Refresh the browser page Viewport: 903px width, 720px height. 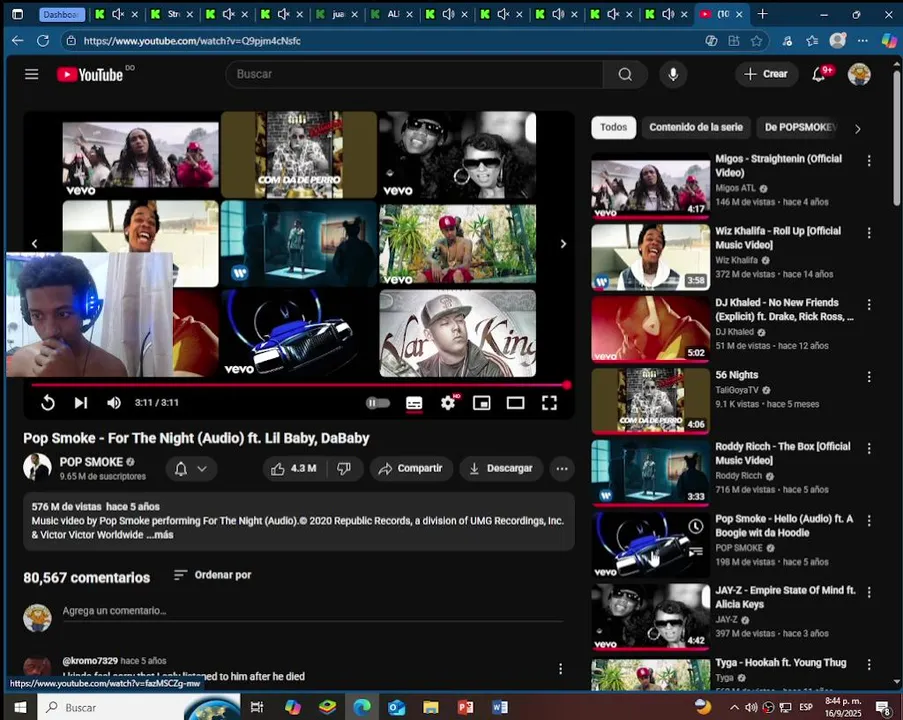43,41
